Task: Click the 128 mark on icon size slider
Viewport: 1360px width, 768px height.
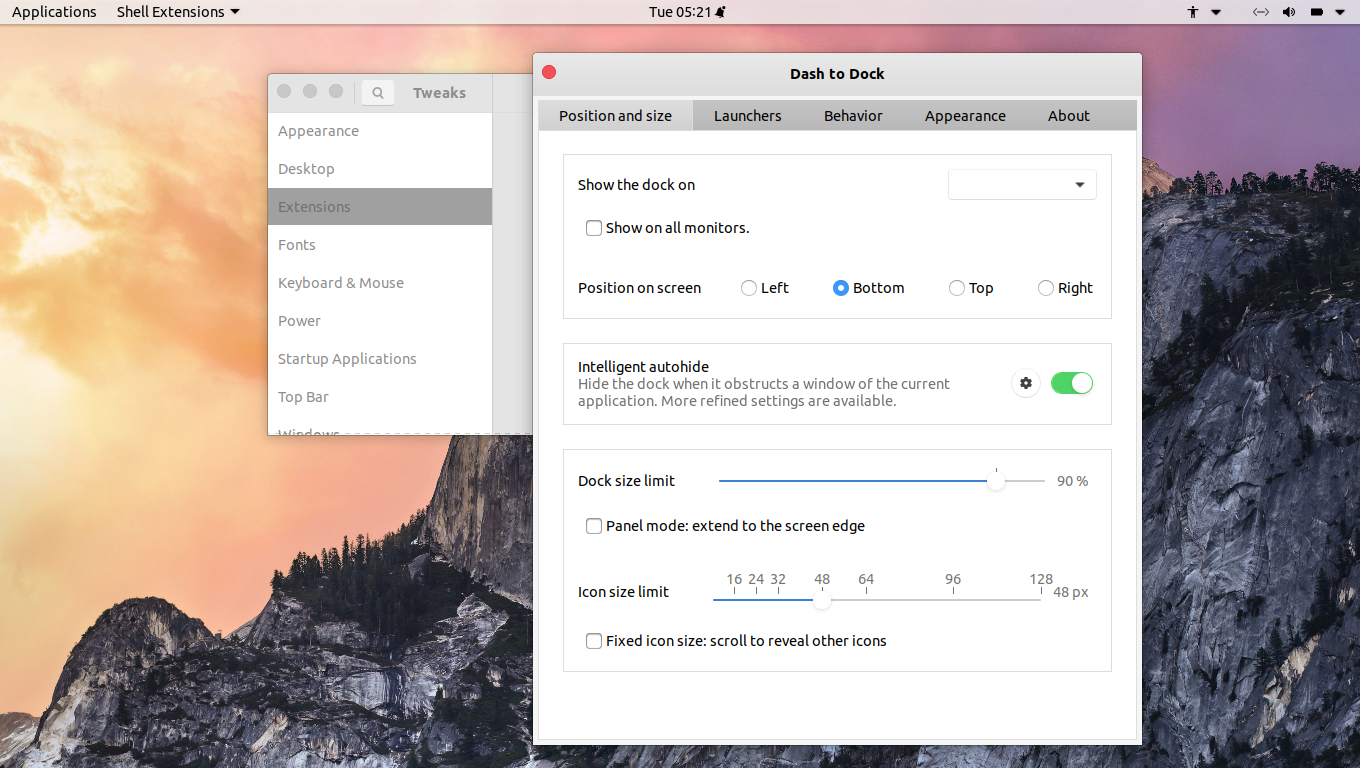Action: pyautogui.click(x=1041, y=579)
